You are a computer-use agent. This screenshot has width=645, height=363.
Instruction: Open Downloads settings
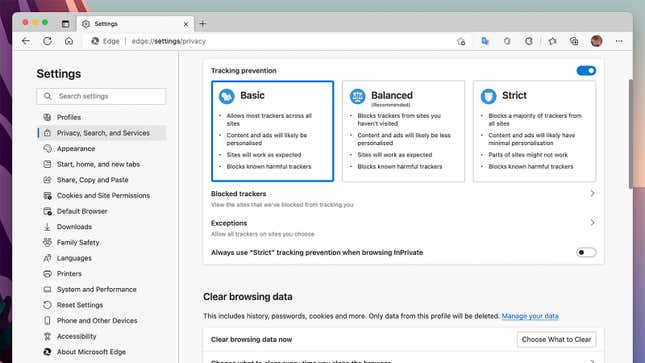(102, 227)
